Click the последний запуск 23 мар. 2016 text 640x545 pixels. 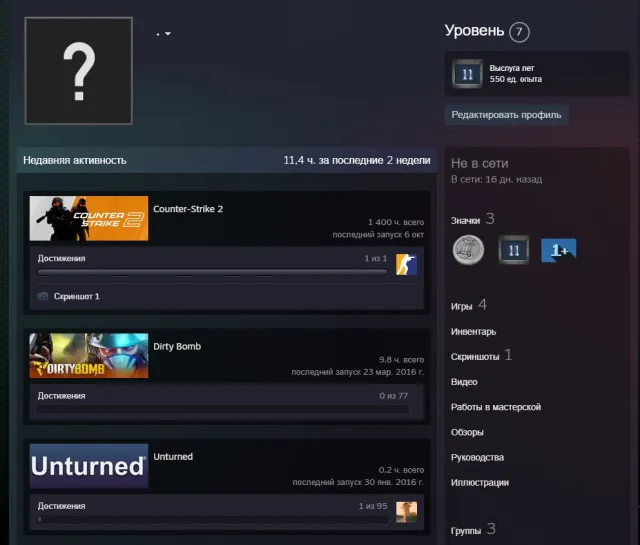coord(358,372)
